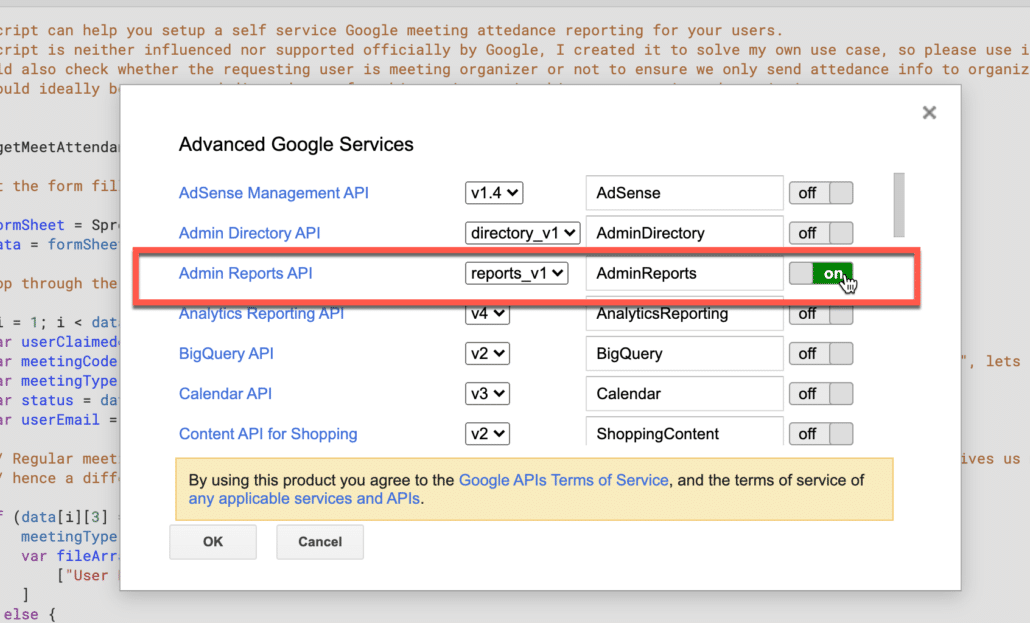
Task: Open the reports_v1 version dropdown
Action: 516,273
